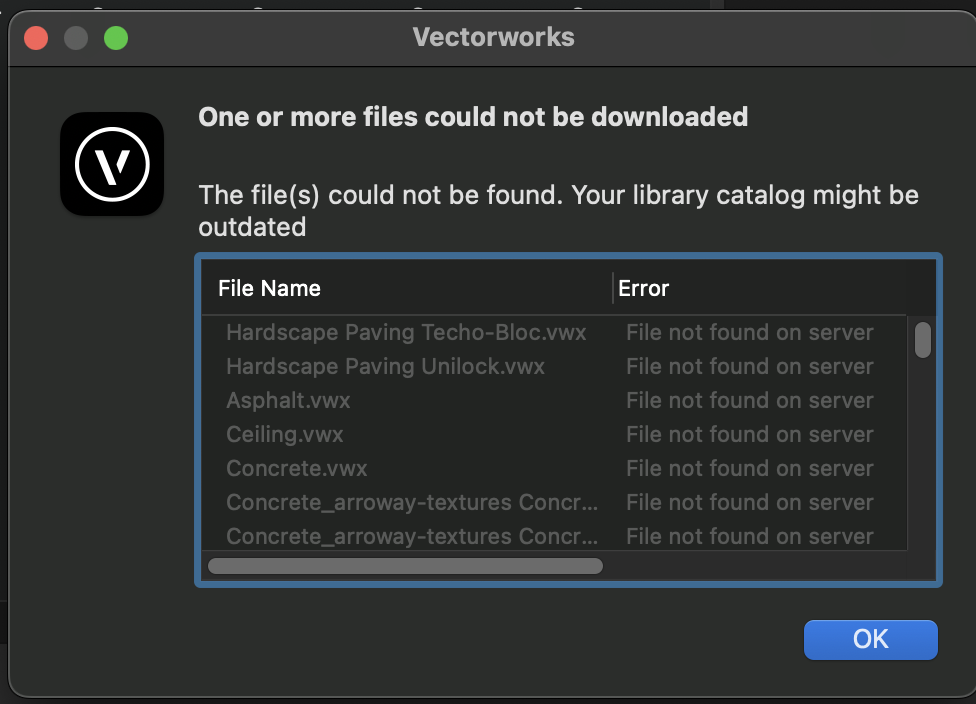Select the Ceiling.vwx file name
Image resolution: width=976 pixels, height=704 pixels.
point(285,434)
